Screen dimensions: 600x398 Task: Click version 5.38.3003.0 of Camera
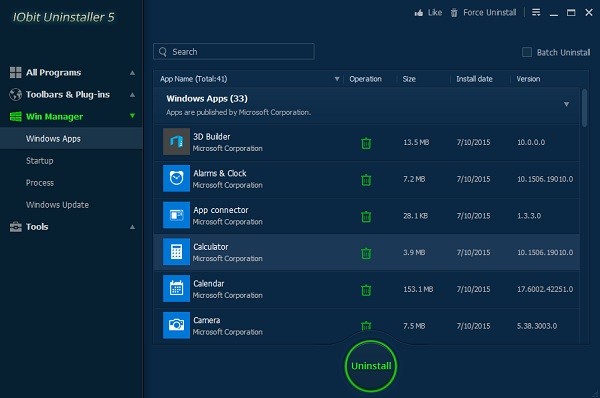tap(537, 326)
